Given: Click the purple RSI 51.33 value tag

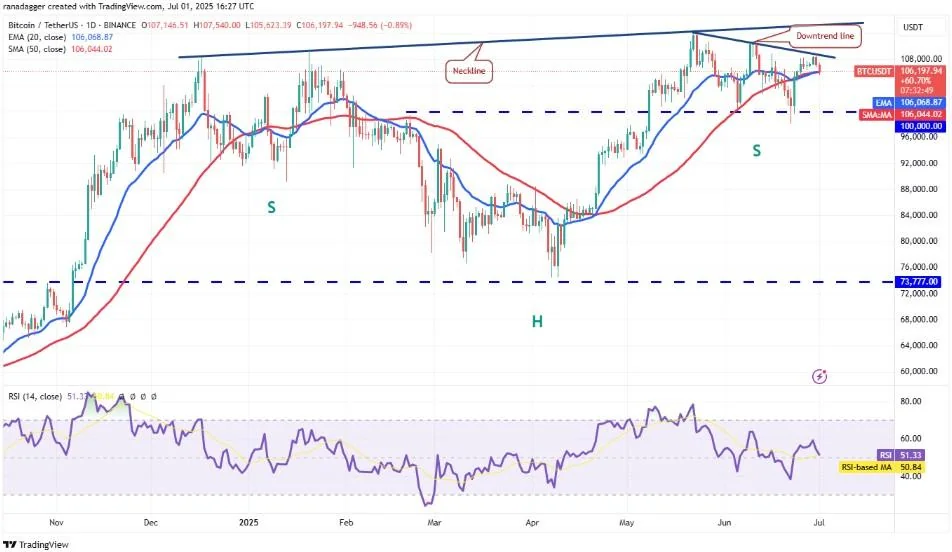Looking at the screenshot, I should click(901, 455).
